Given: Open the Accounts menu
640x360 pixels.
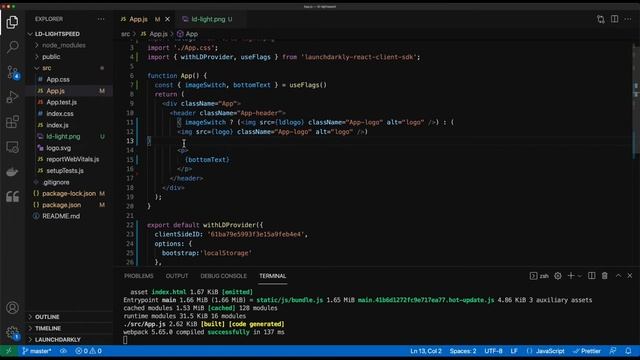Looking at the screenshot, I should click(x=12, y=307).
